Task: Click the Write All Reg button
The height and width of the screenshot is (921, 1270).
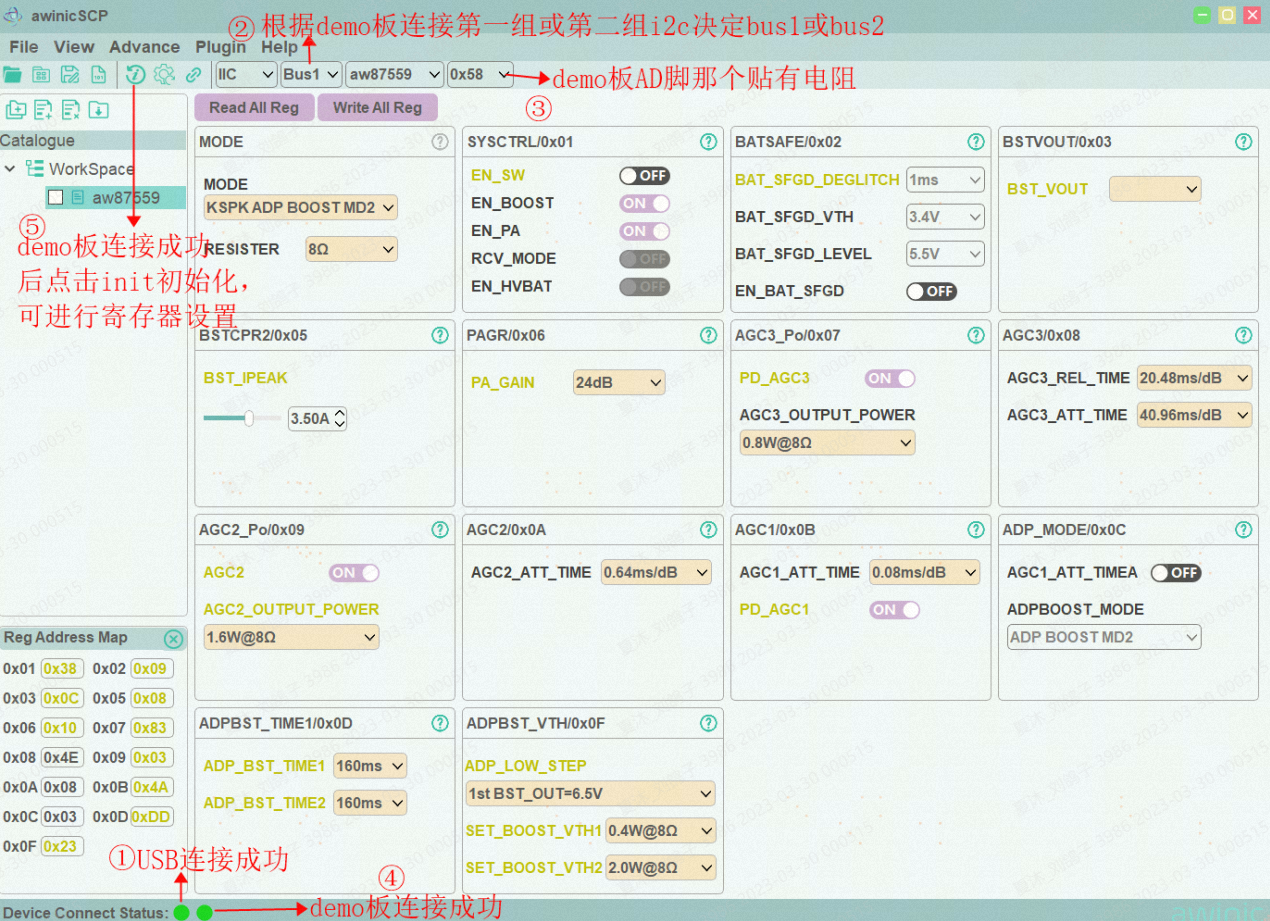Action: 377,108
